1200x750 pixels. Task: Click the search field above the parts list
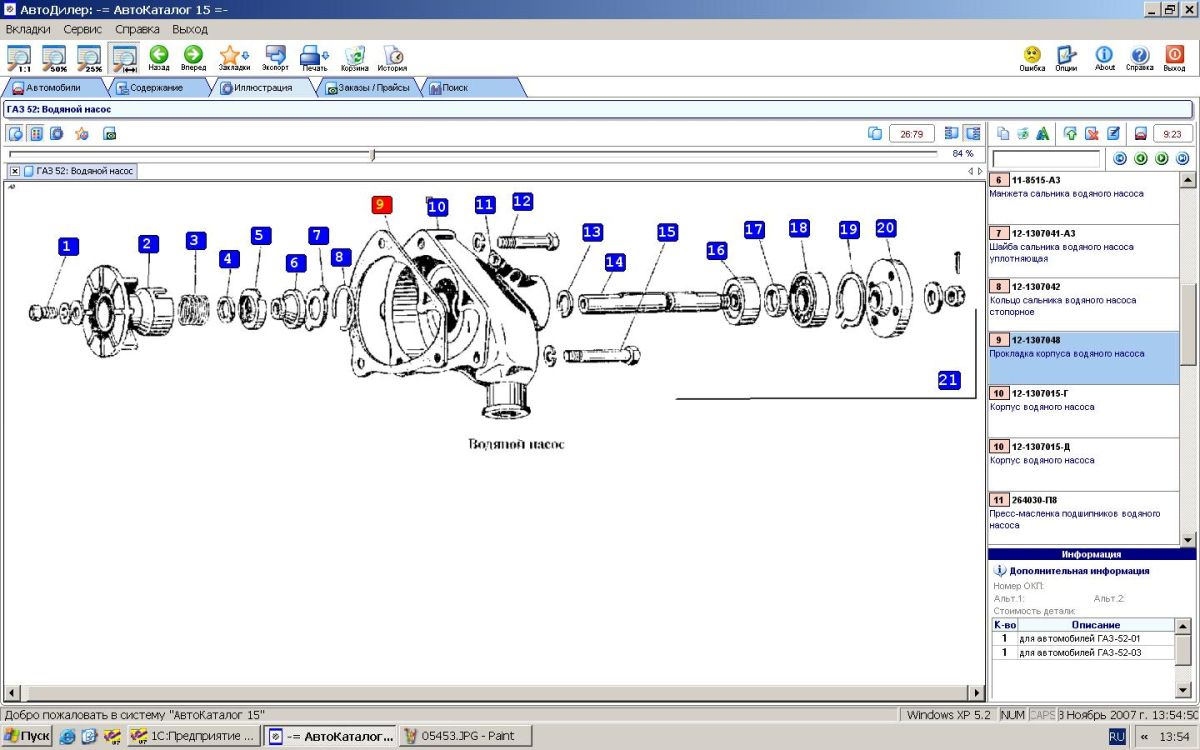[1046, 159]
